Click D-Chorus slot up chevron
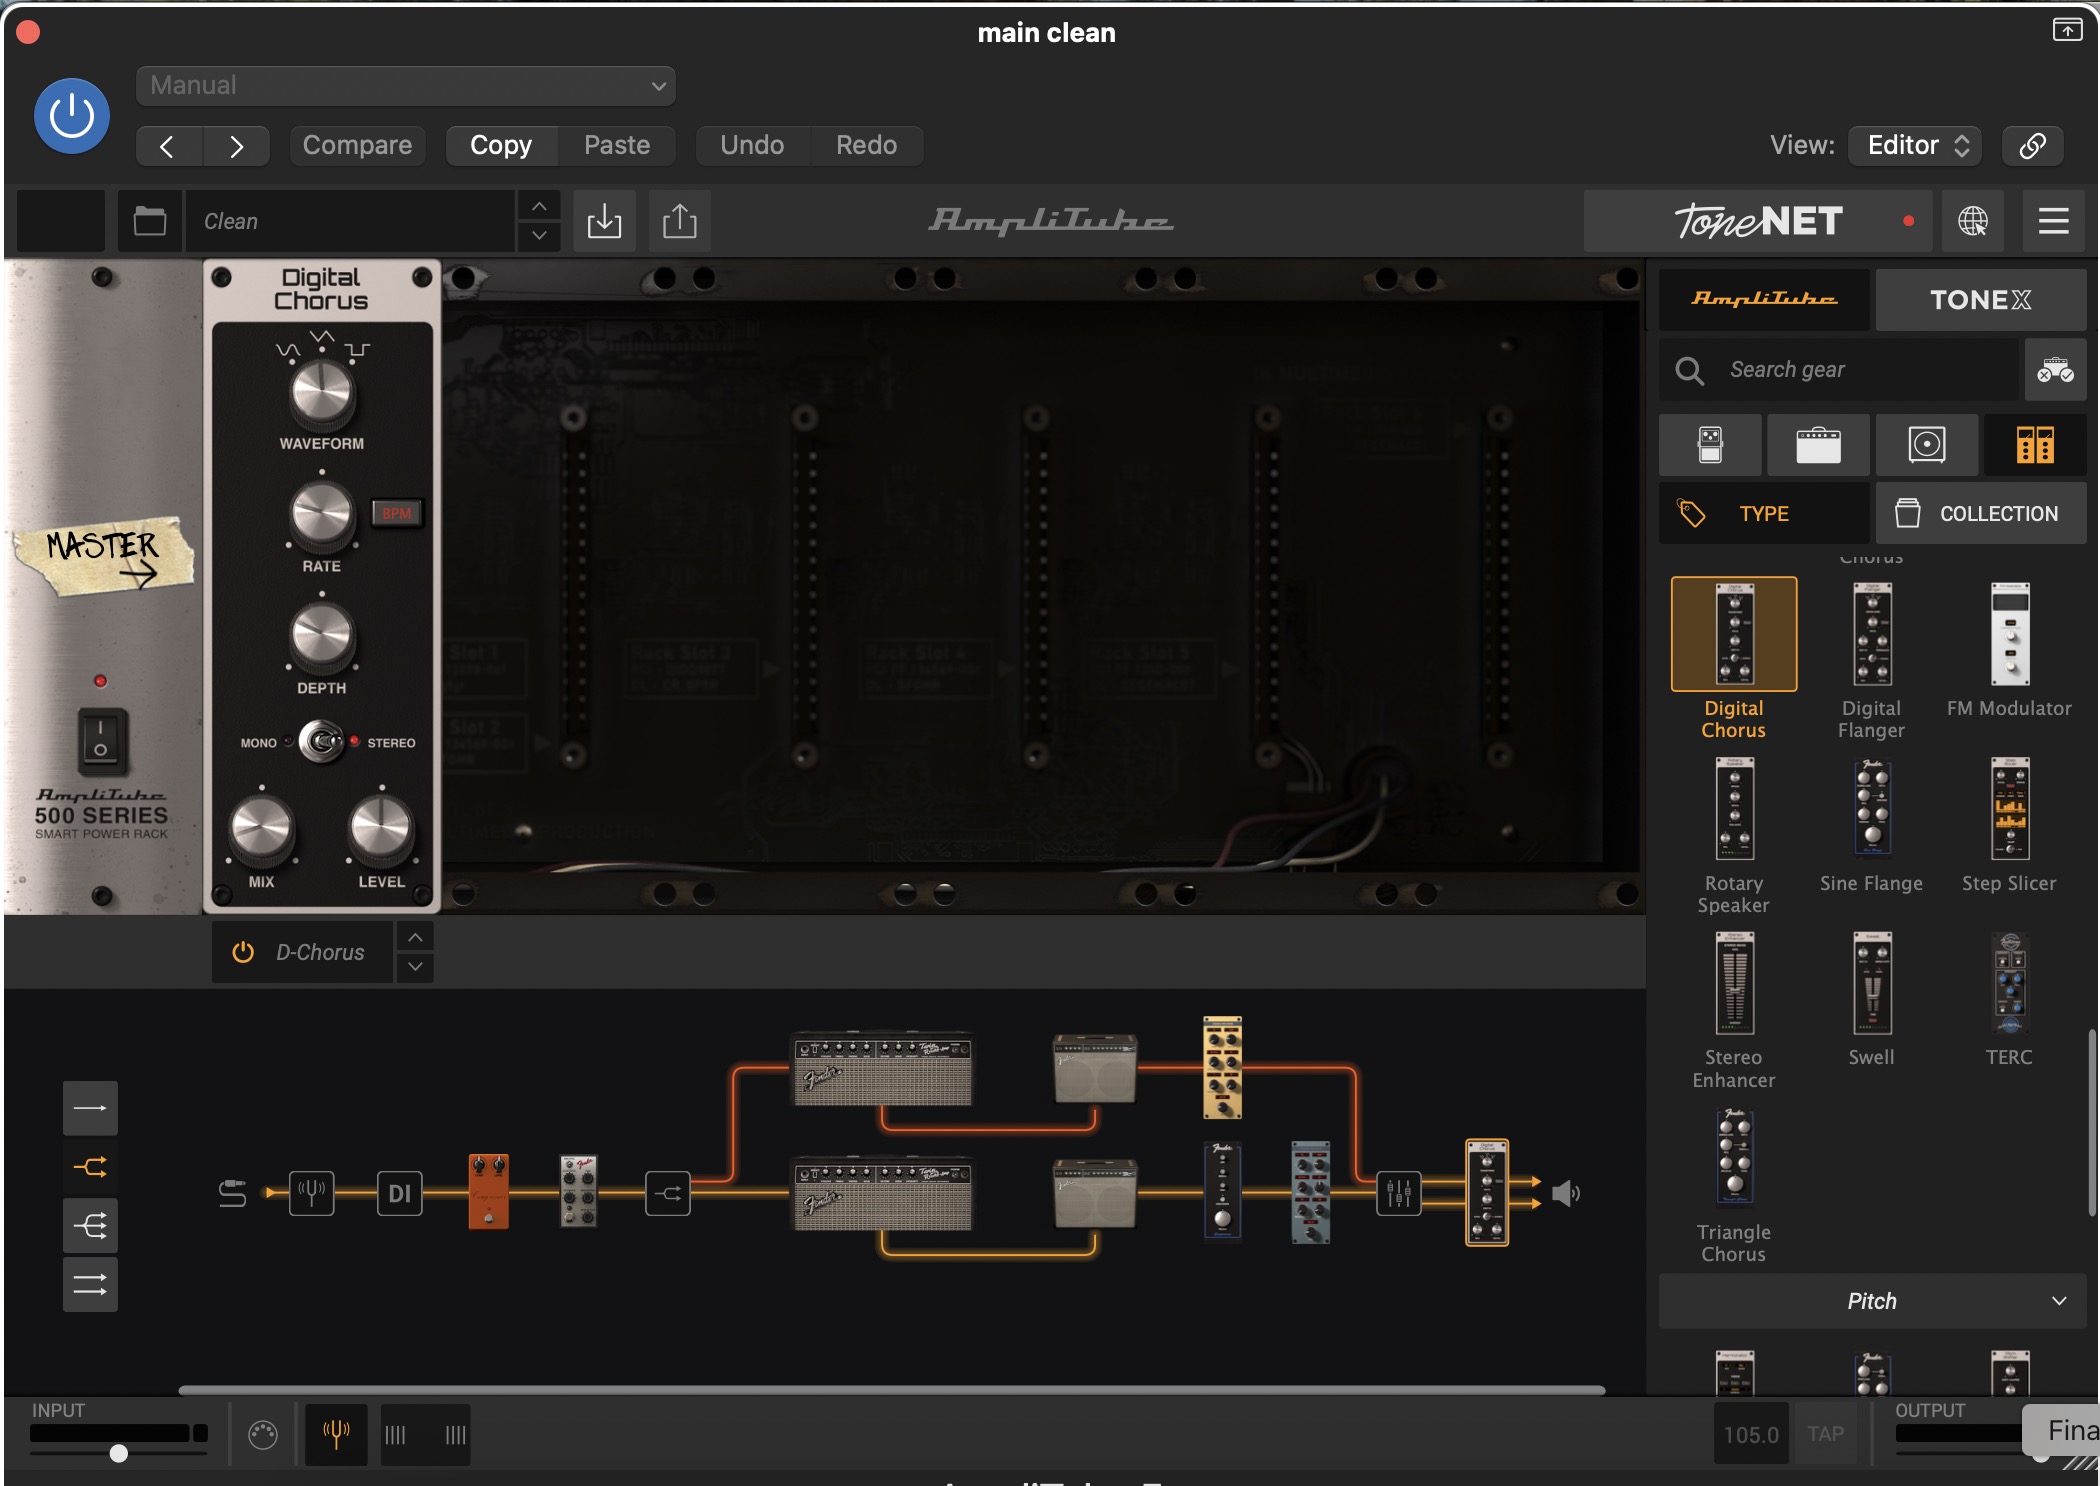Viewport: 2100px width, 1486px height. [x=415, y=937]
